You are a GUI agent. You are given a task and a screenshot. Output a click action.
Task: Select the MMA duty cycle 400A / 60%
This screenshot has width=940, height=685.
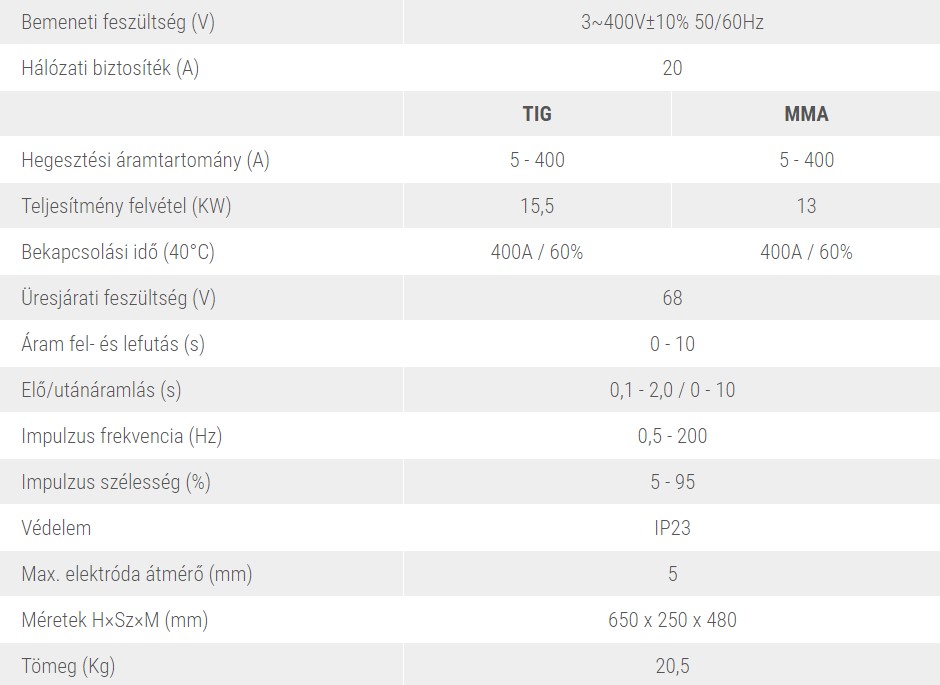coord(806,252)
